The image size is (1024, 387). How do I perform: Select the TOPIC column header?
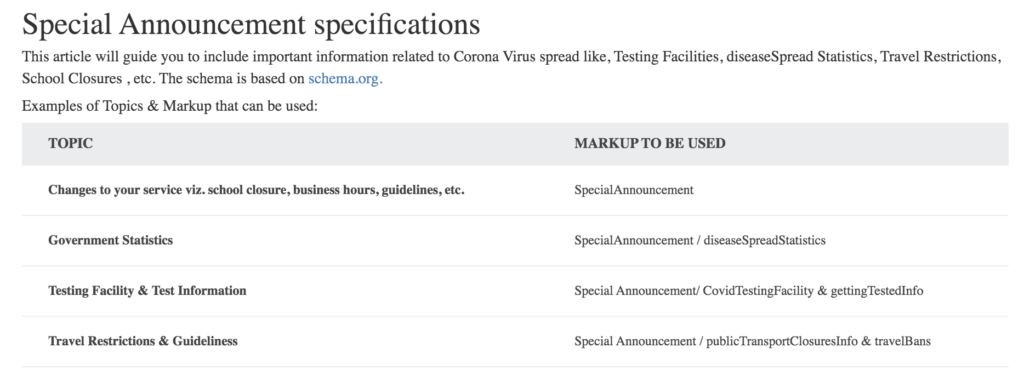click(x=71, y=144)
